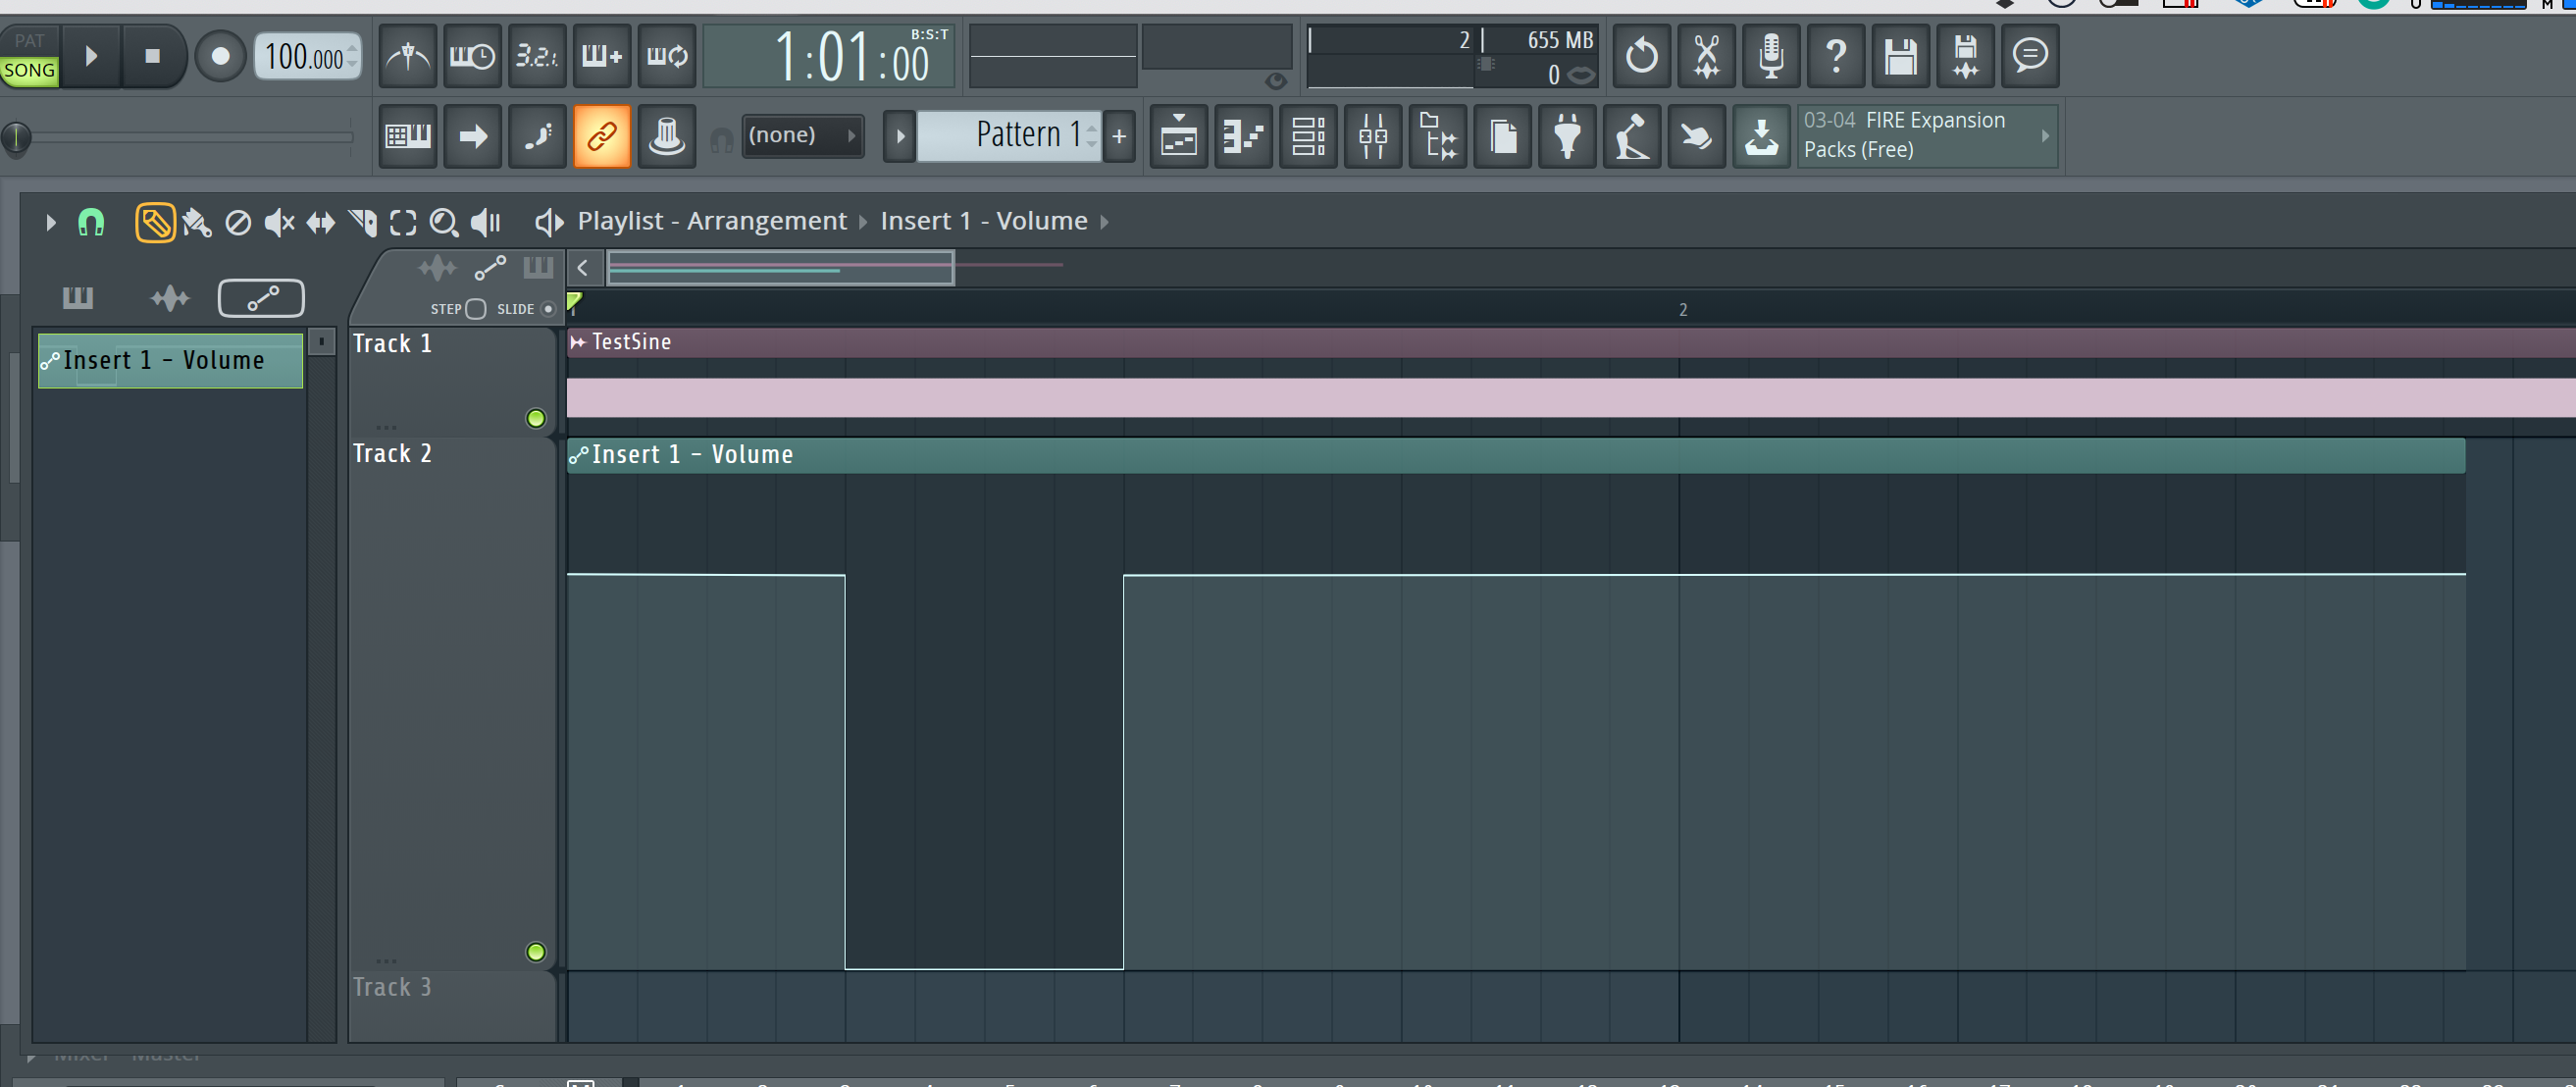The image size is (2576, 1087).
Task: Open the Zoom tool in the playlist toolbar
Action: pyautogui.click(x=445, y=222)
